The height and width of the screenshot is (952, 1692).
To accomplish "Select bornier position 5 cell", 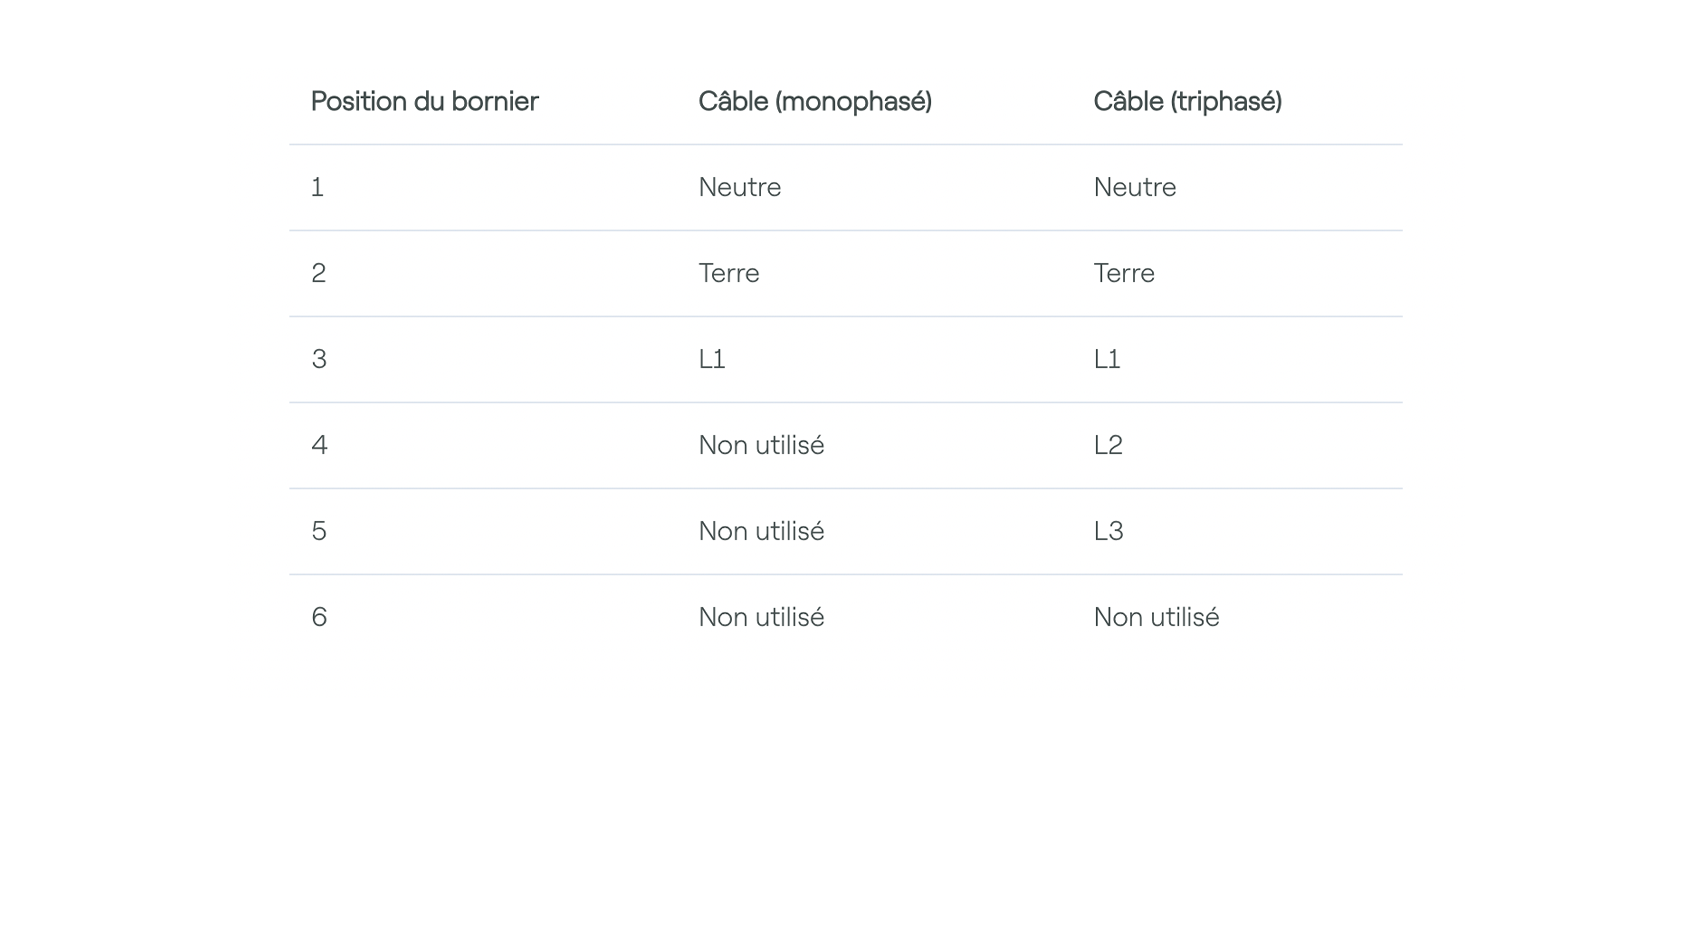I will [x=319, y=531].
